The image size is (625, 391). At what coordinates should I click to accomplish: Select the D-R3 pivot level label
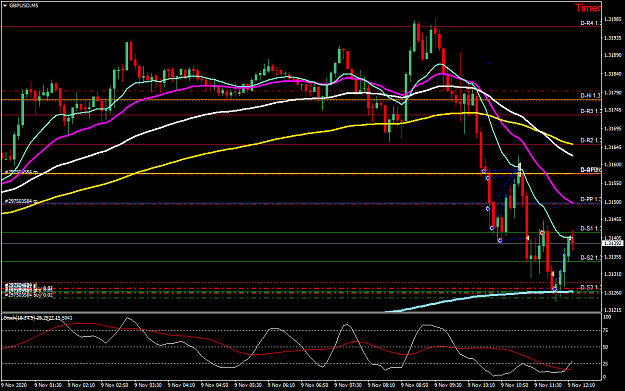point(590,111)
